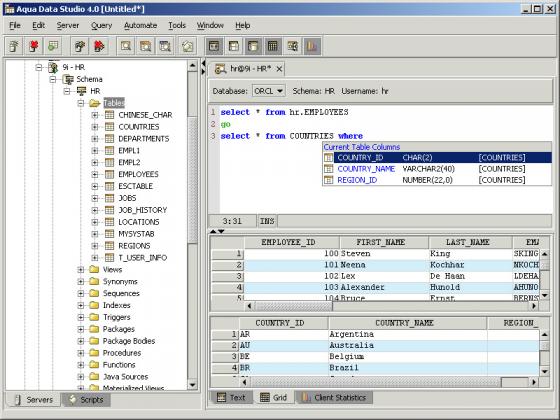
Task: Toggle the grid results toolbar button
Action: [272, 46]
